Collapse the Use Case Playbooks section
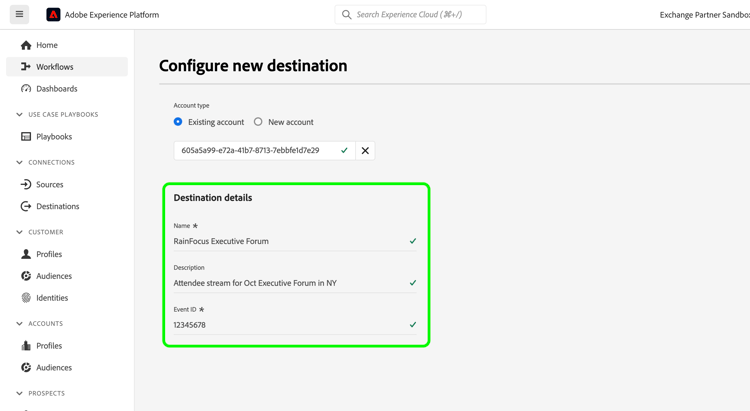 click(x=19, y=115)
